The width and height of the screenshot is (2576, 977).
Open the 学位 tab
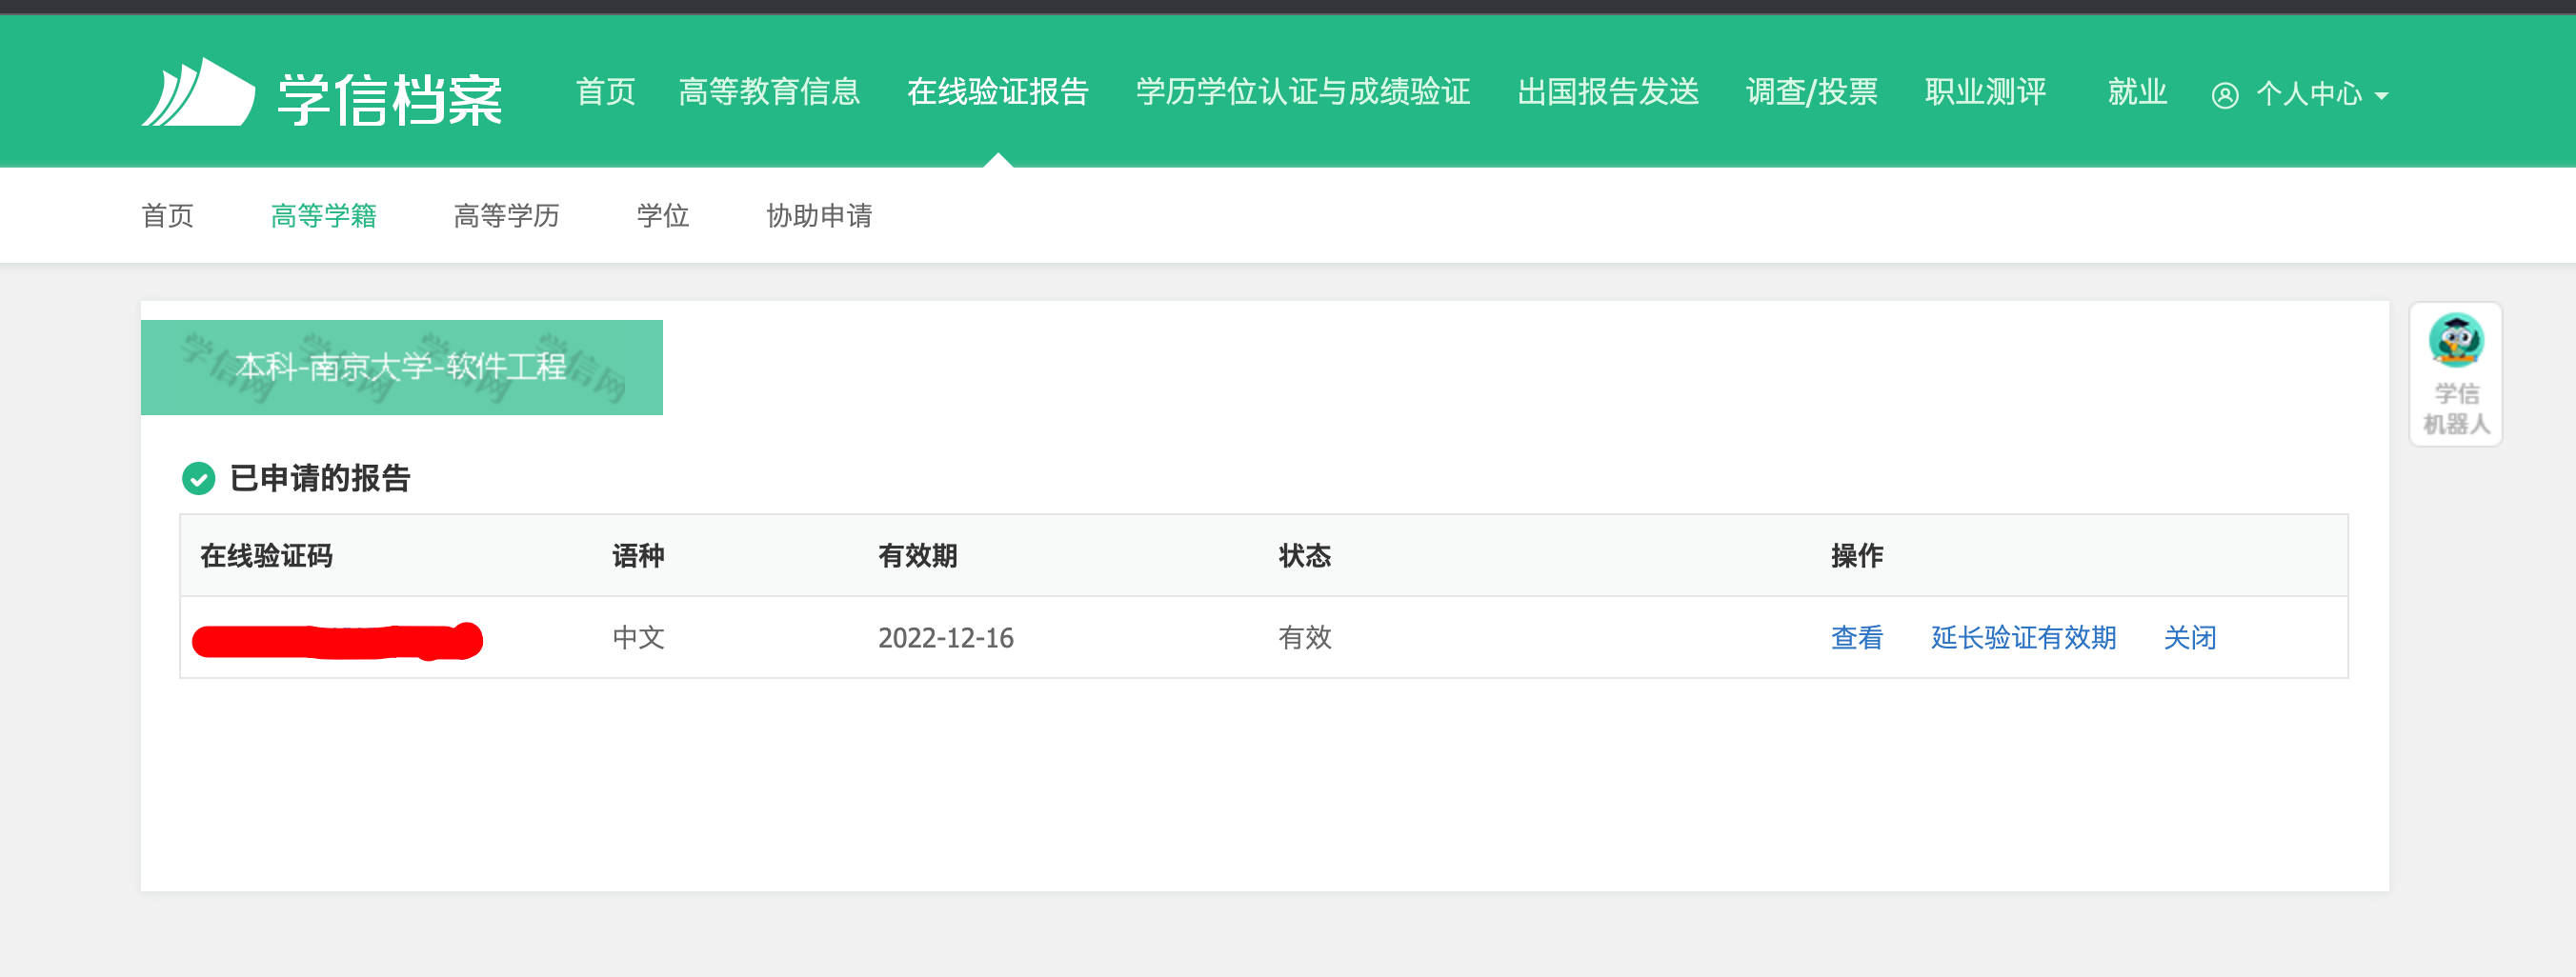point(663,215)
